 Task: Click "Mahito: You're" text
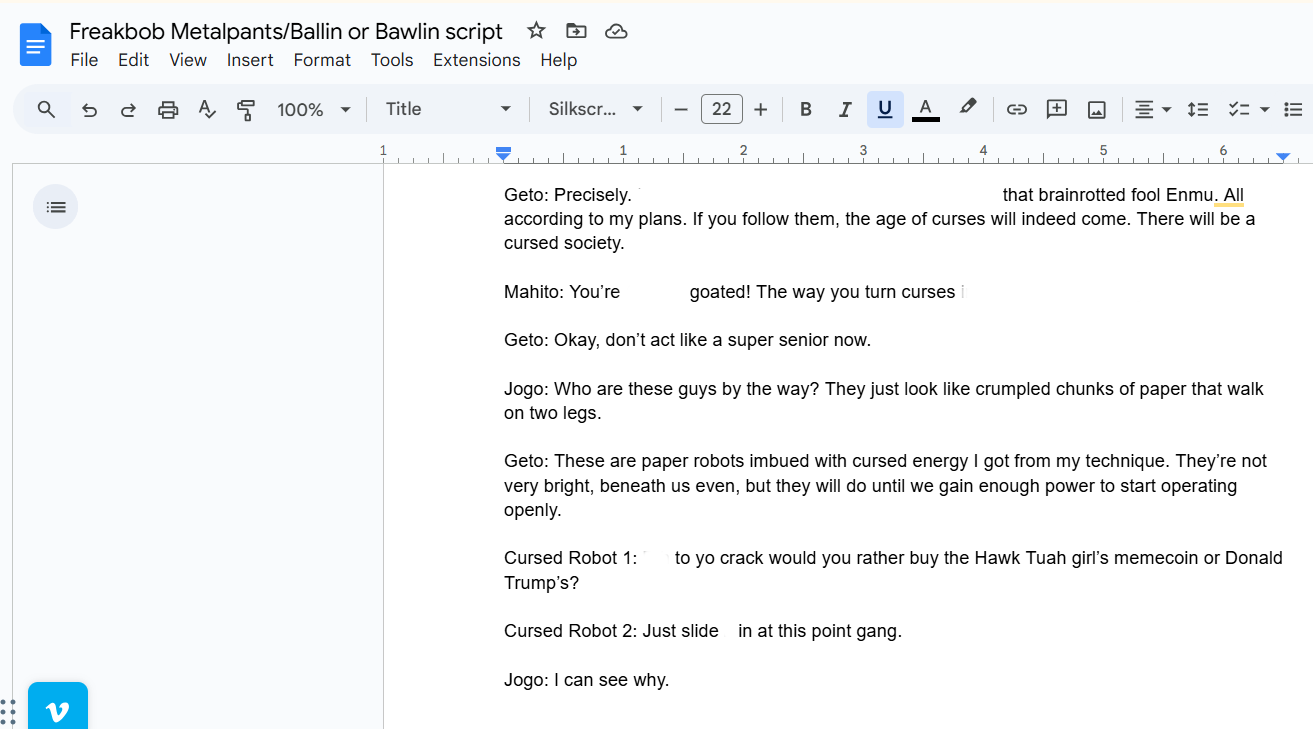[x=562, y=292]
